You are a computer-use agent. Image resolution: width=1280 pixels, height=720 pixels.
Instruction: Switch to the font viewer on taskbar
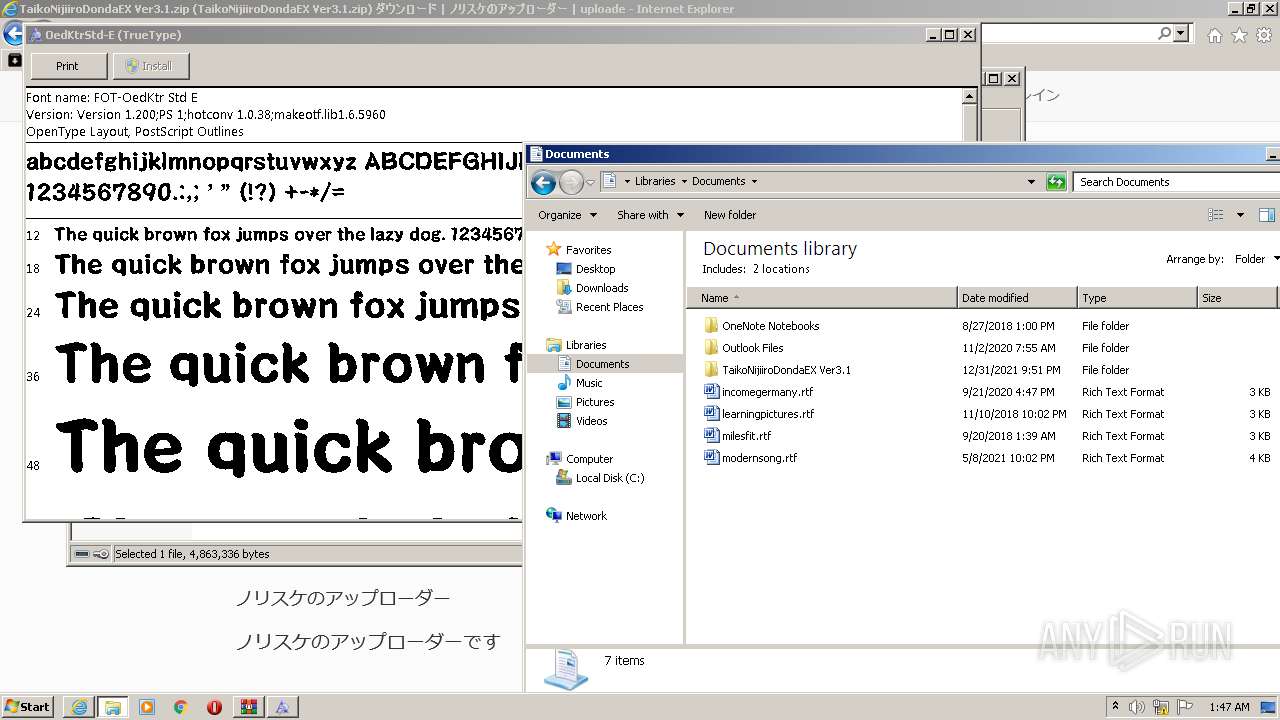tap(283, 706)
